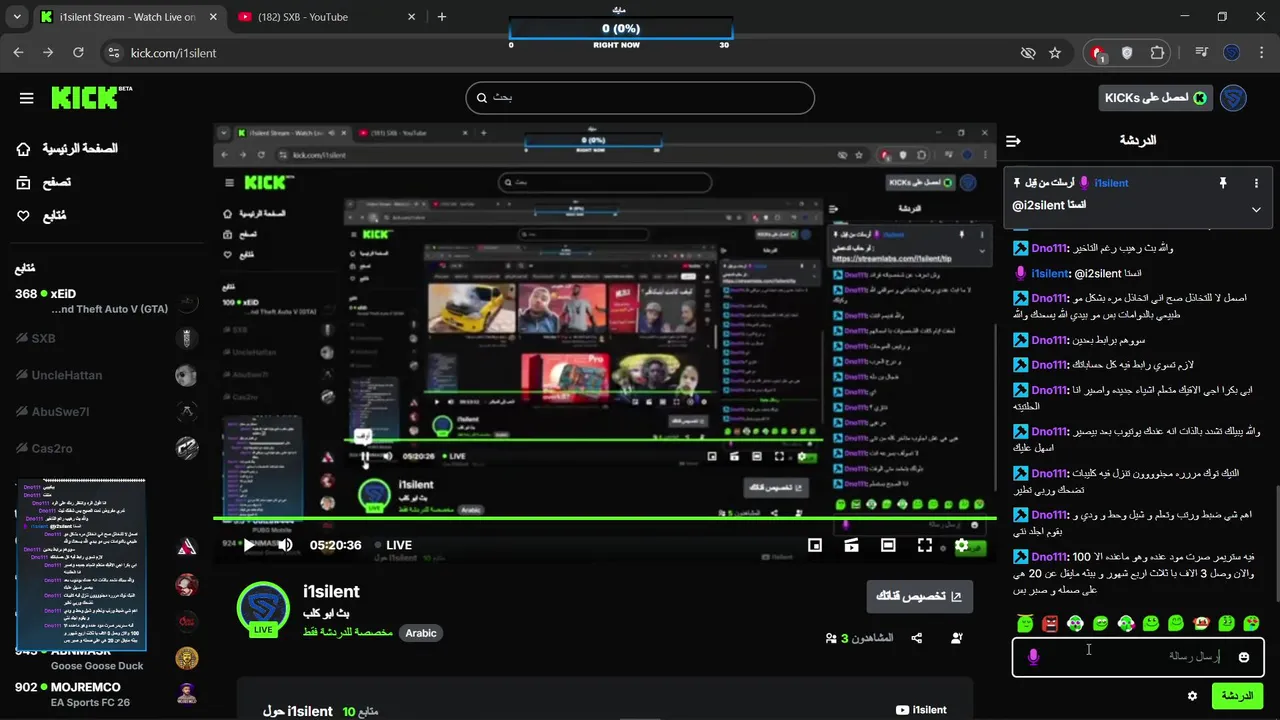Open the red extension with badge
The height and width of the screenshot is (720, 1280).
[1099, 53]
